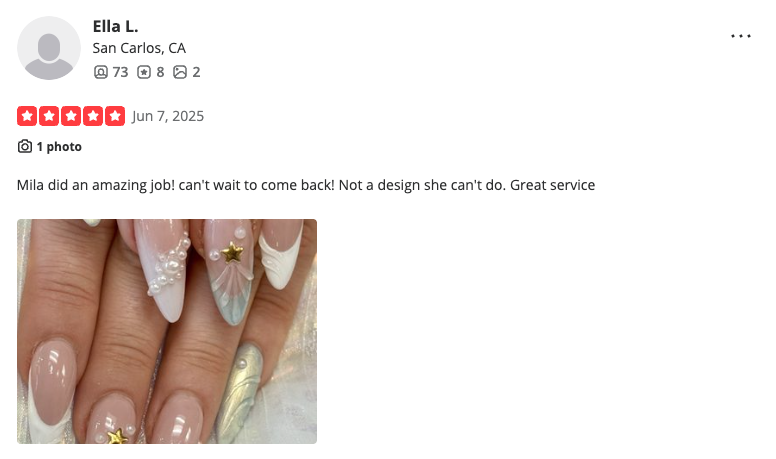Viewport: 776px width, 459px height.
Task: Click the second red rating star
Action: [x=49, y=116]
